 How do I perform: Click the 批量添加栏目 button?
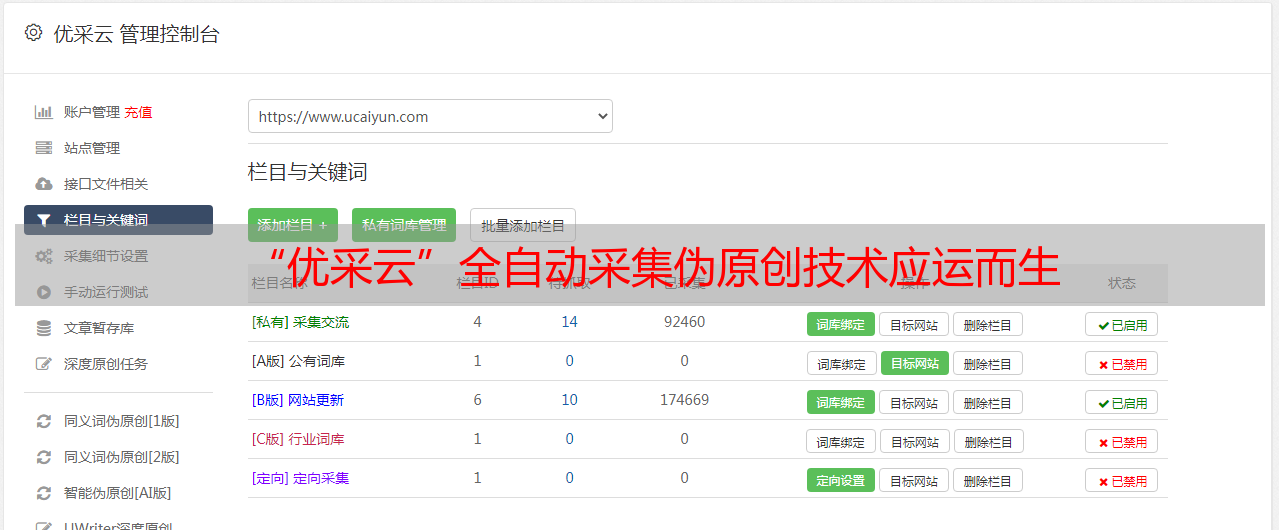(523, 225)
